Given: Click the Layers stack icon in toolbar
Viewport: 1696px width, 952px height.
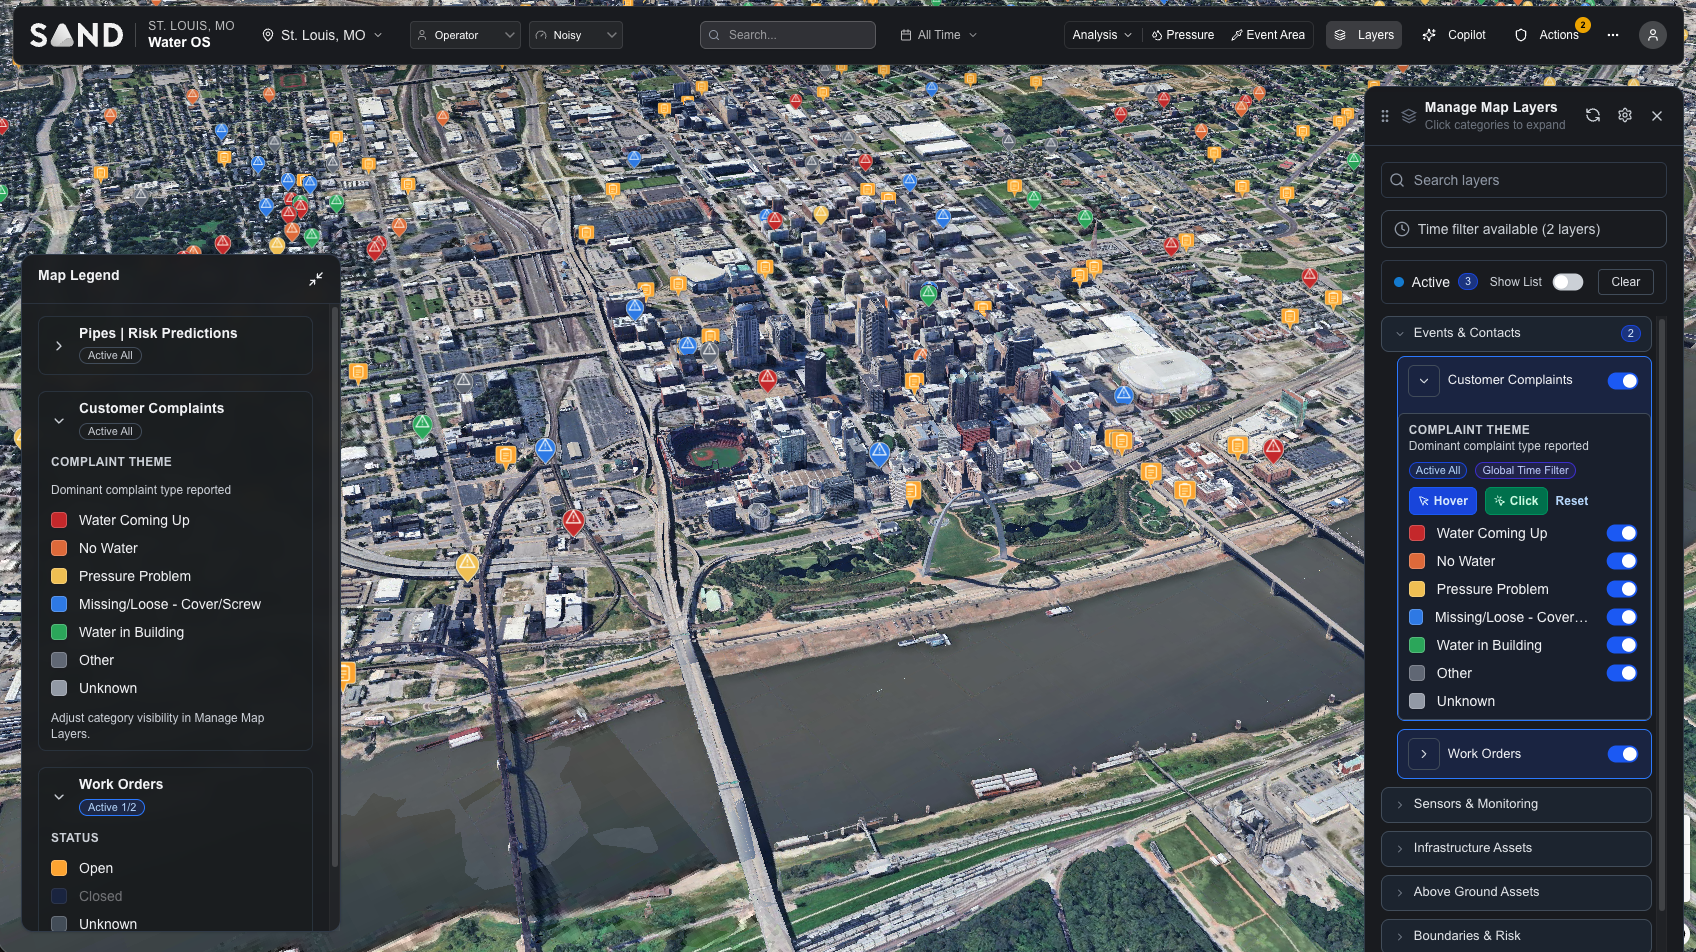Looking at the screenshot, I should (1340, 35).
